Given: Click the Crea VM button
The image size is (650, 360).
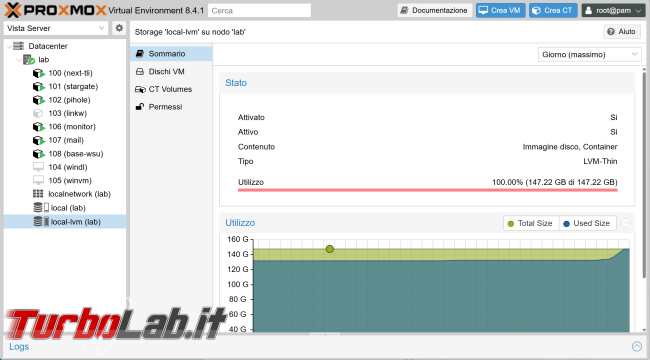Looking at the screenshot, I should 500,10.
